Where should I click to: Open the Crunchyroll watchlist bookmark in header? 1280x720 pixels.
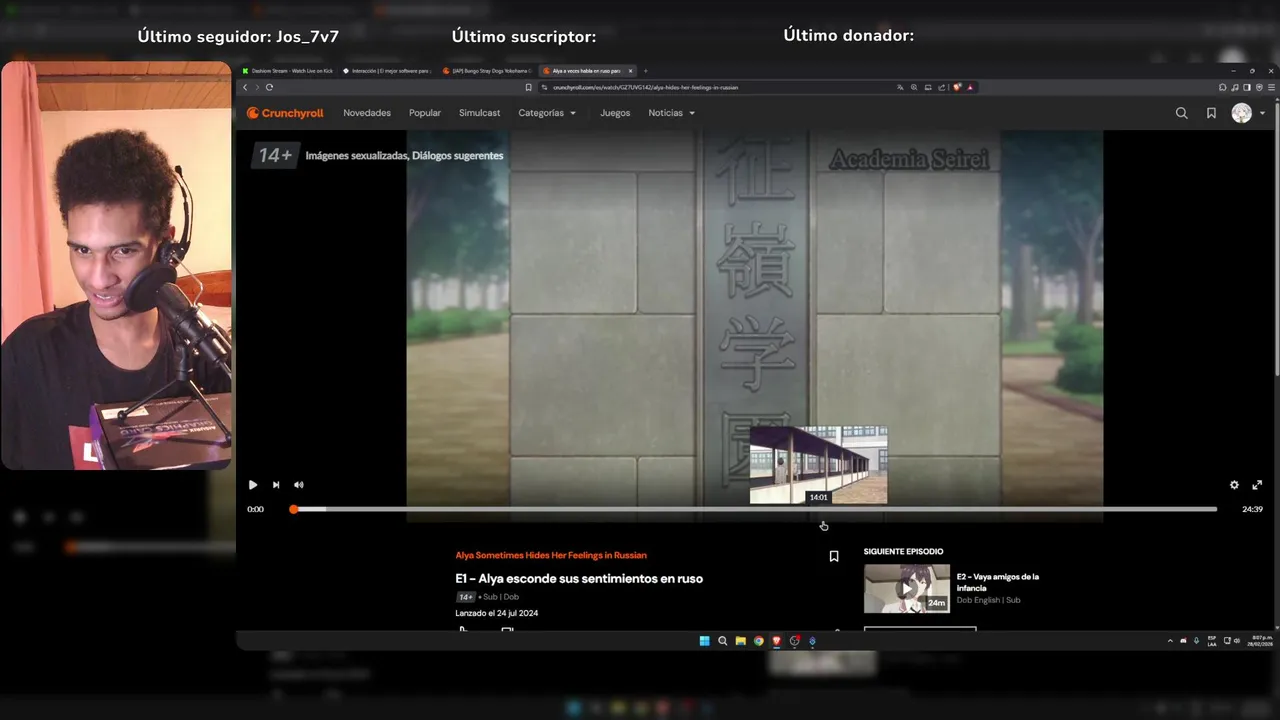(x=1211, y=113)
